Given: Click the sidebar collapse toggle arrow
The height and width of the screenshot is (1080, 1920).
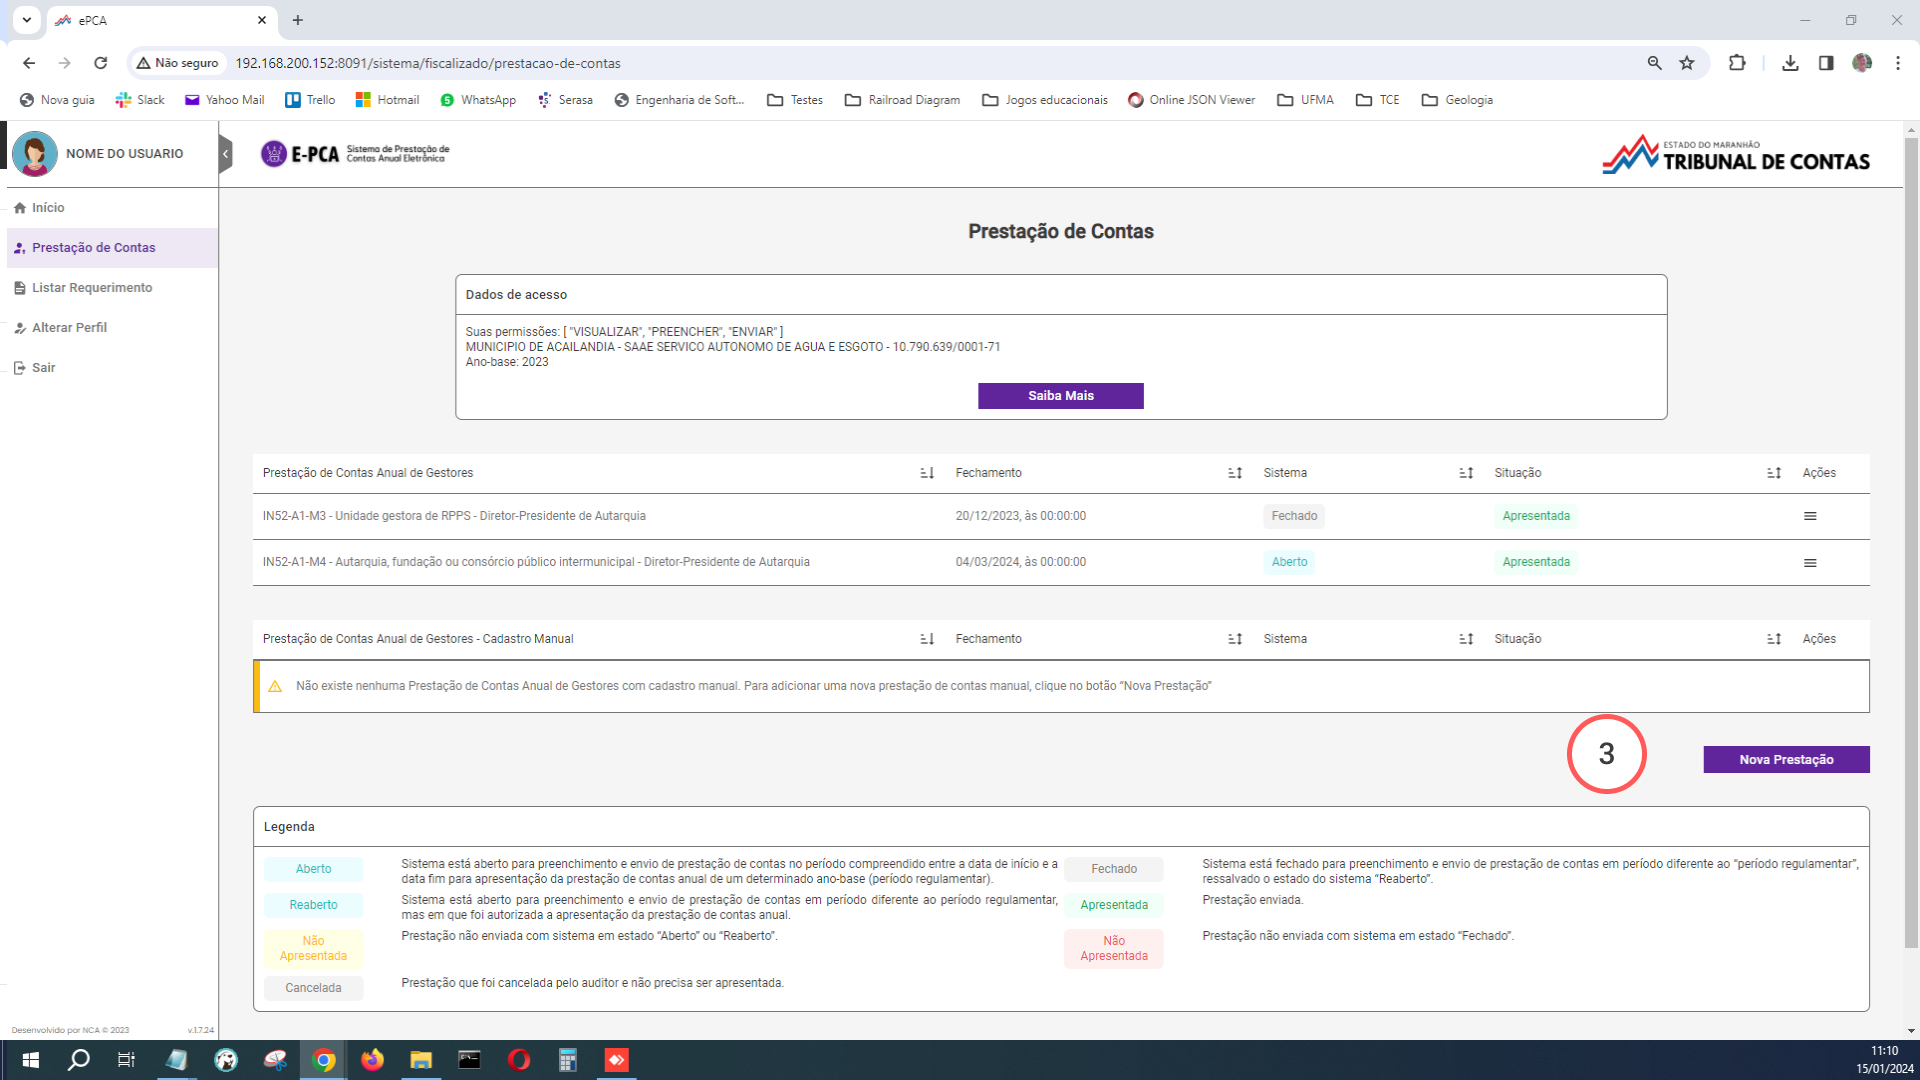Looking at the screenshot, I should pos(224,153).
